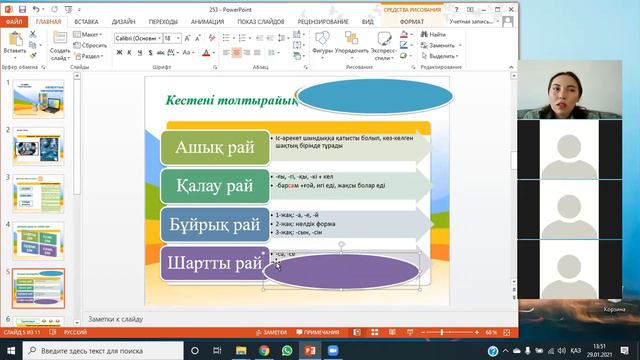
Task: Open shape effects options
Action: tap(404, 56)
